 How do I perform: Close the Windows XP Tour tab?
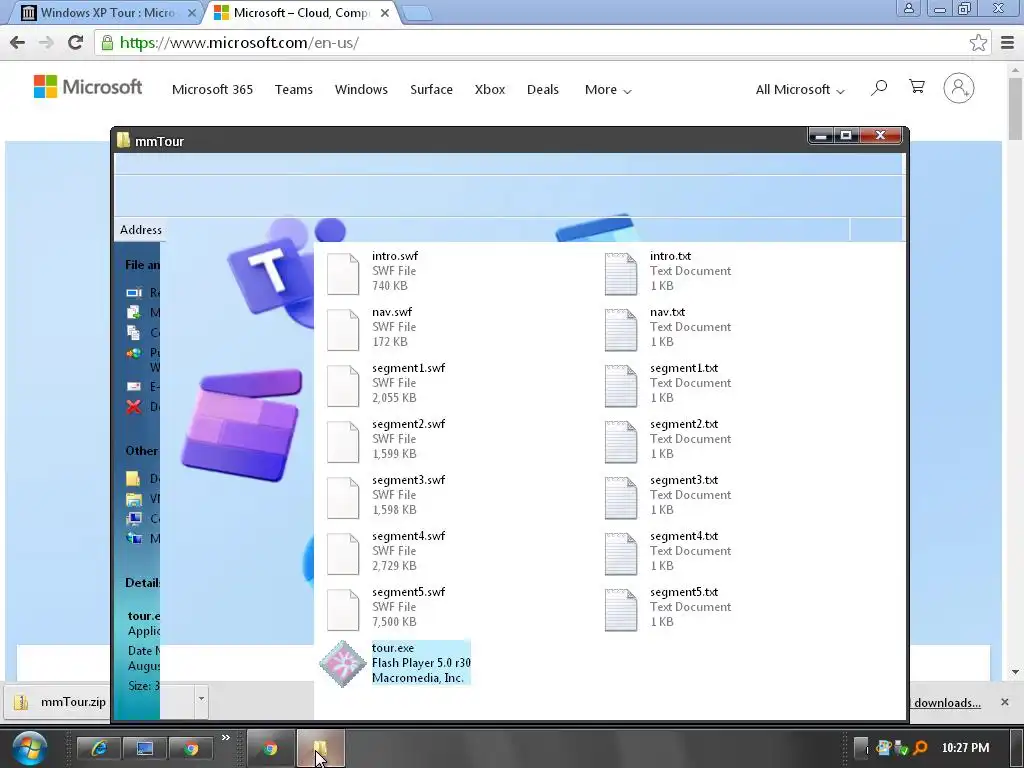click(192, 13)
